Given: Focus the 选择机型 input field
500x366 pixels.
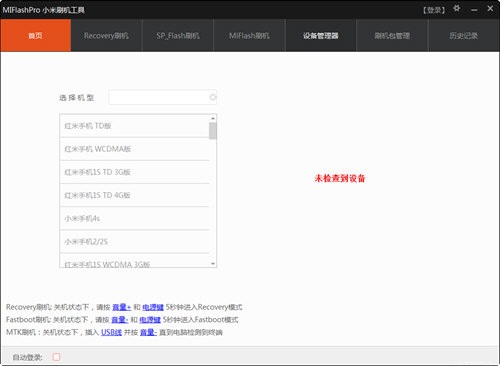Looking at the screenshot, I should (163, 97).
